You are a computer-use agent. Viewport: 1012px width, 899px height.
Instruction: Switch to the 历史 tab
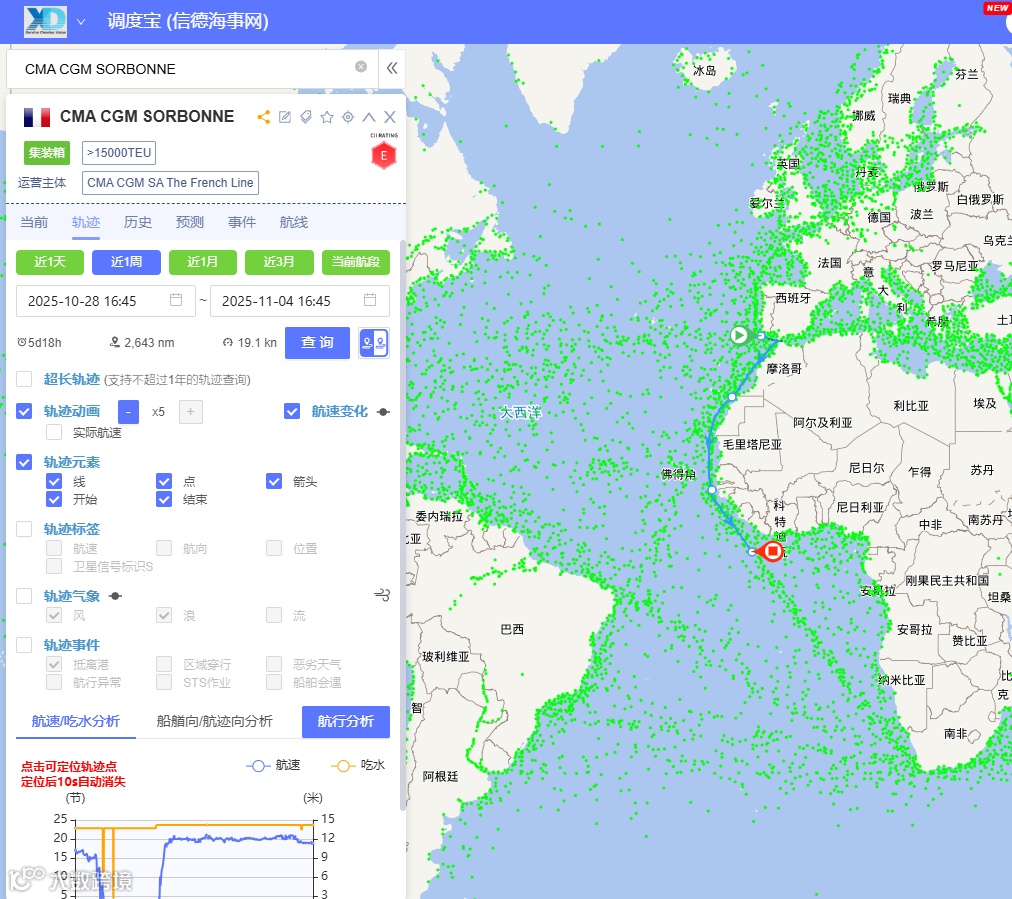[x=138, y=223]
